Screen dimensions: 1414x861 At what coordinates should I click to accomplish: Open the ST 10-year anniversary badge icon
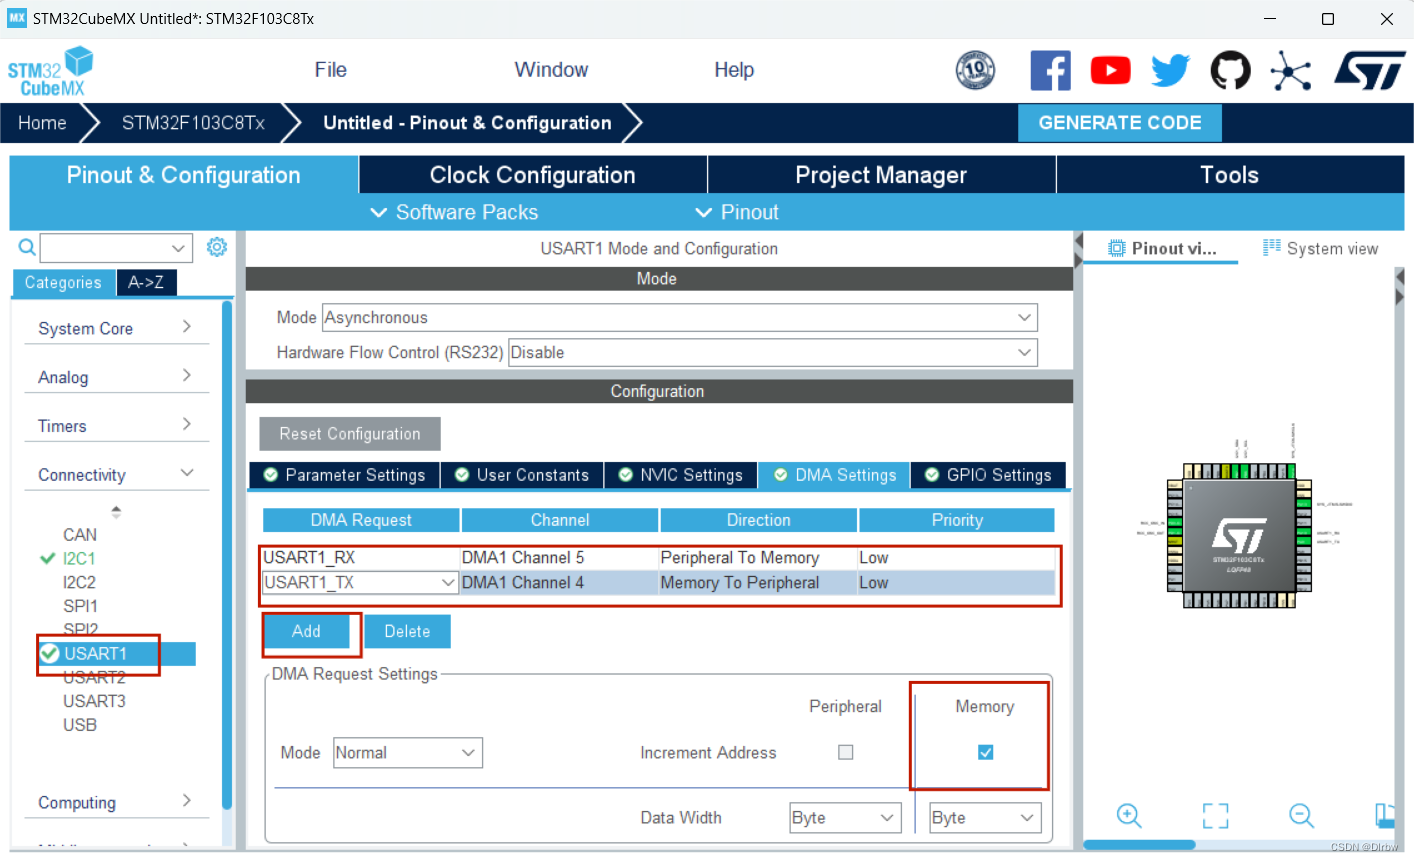[975, 70]
